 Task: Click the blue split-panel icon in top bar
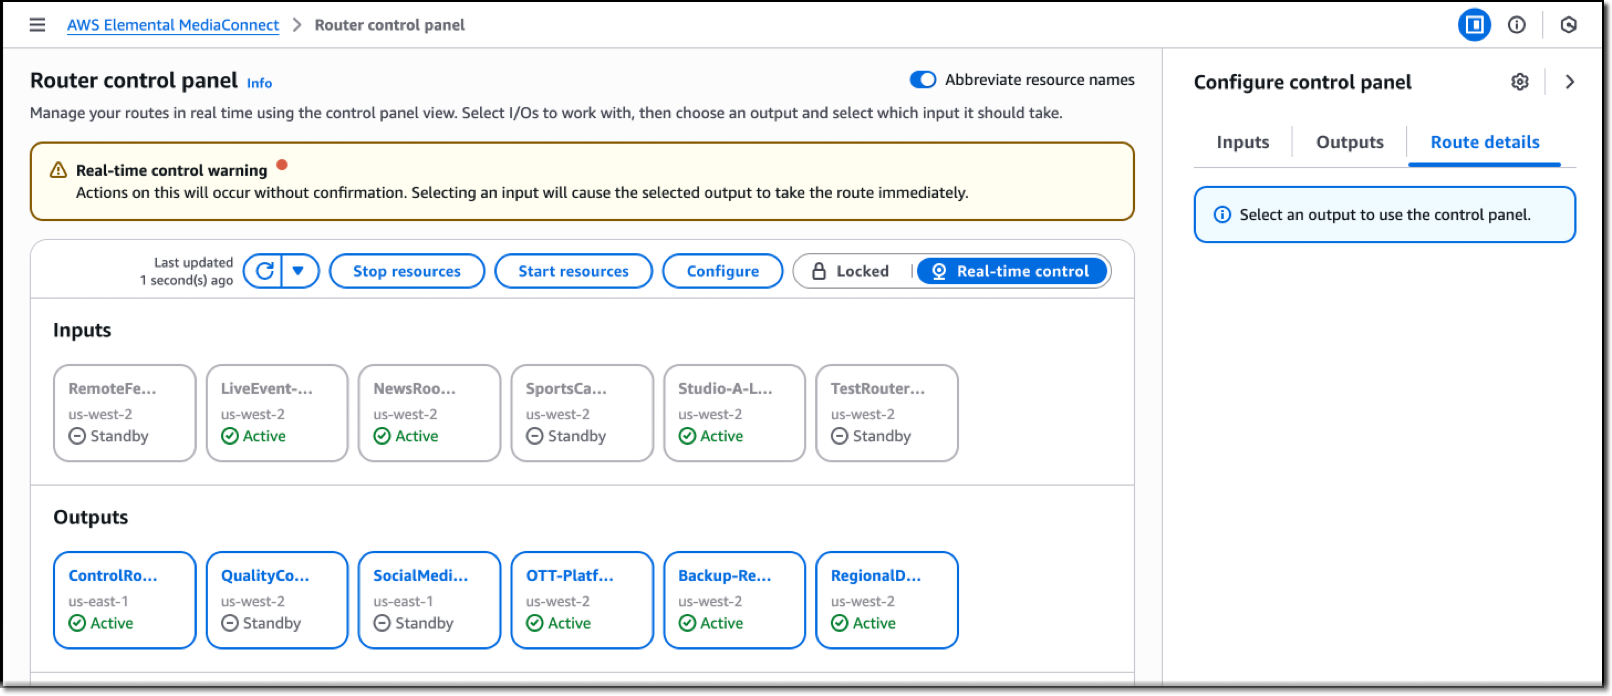tap(1474, 25)
